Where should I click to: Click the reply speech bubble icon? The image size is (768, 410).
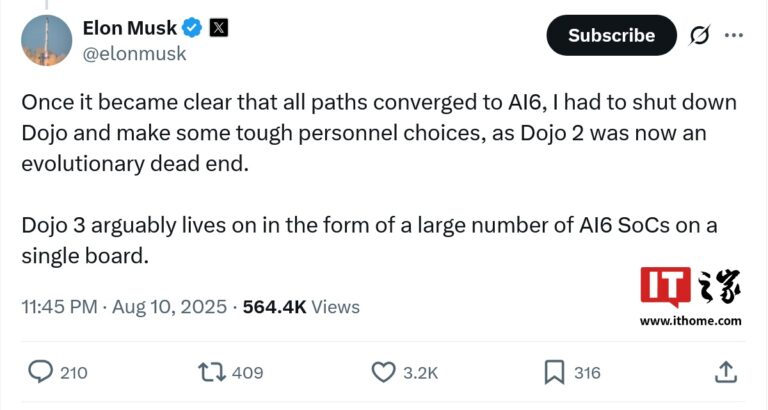40,372
